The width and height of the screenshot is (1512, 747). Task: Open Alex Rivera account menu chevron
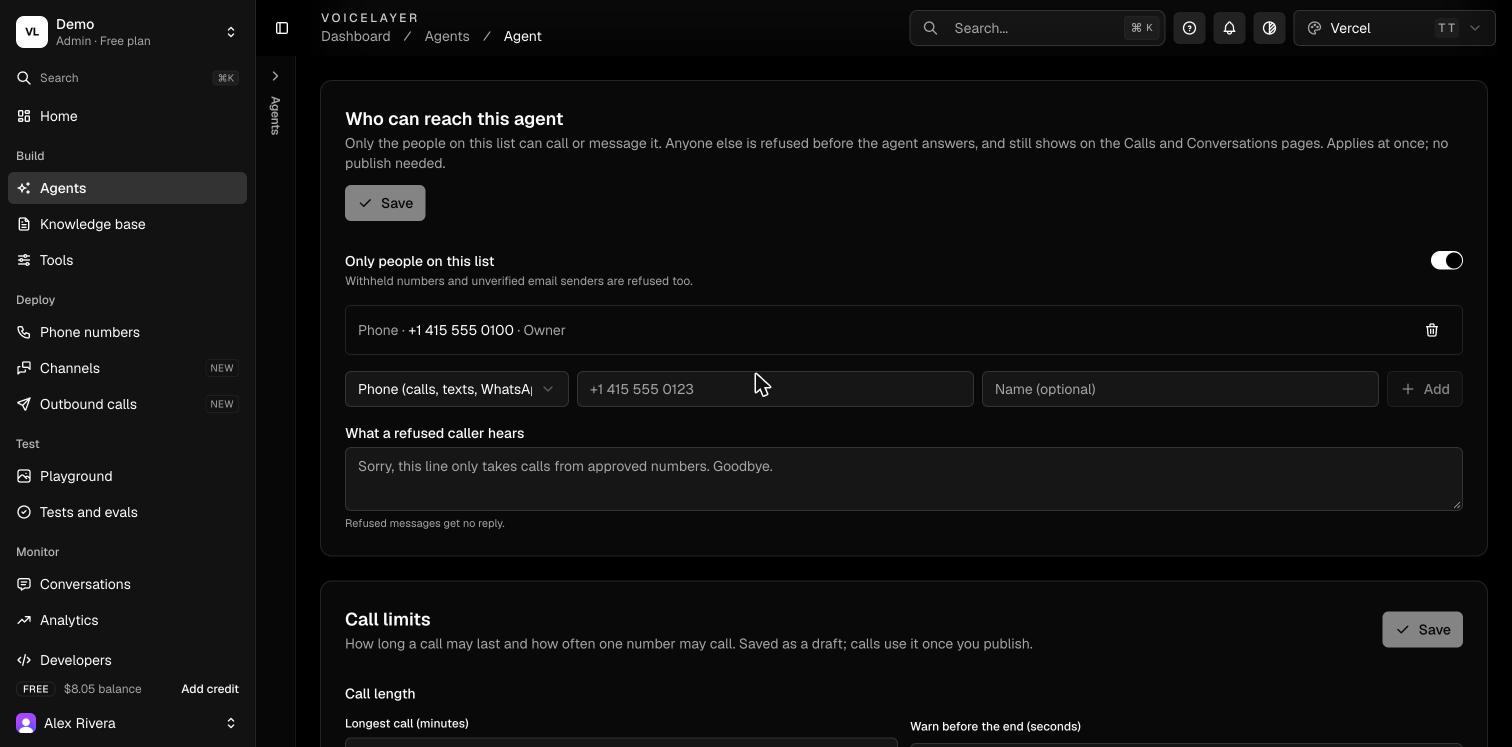231,723
